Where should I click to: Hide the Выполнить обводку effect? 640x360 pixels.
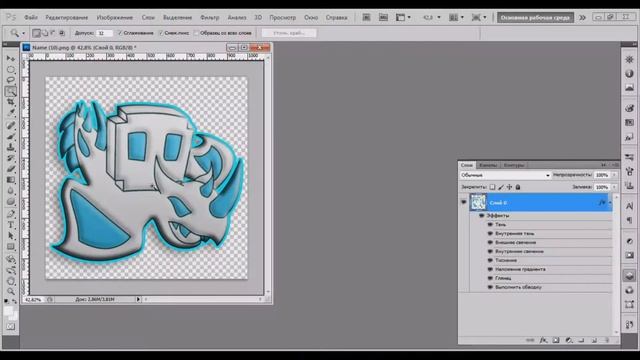tap(490, 287)
